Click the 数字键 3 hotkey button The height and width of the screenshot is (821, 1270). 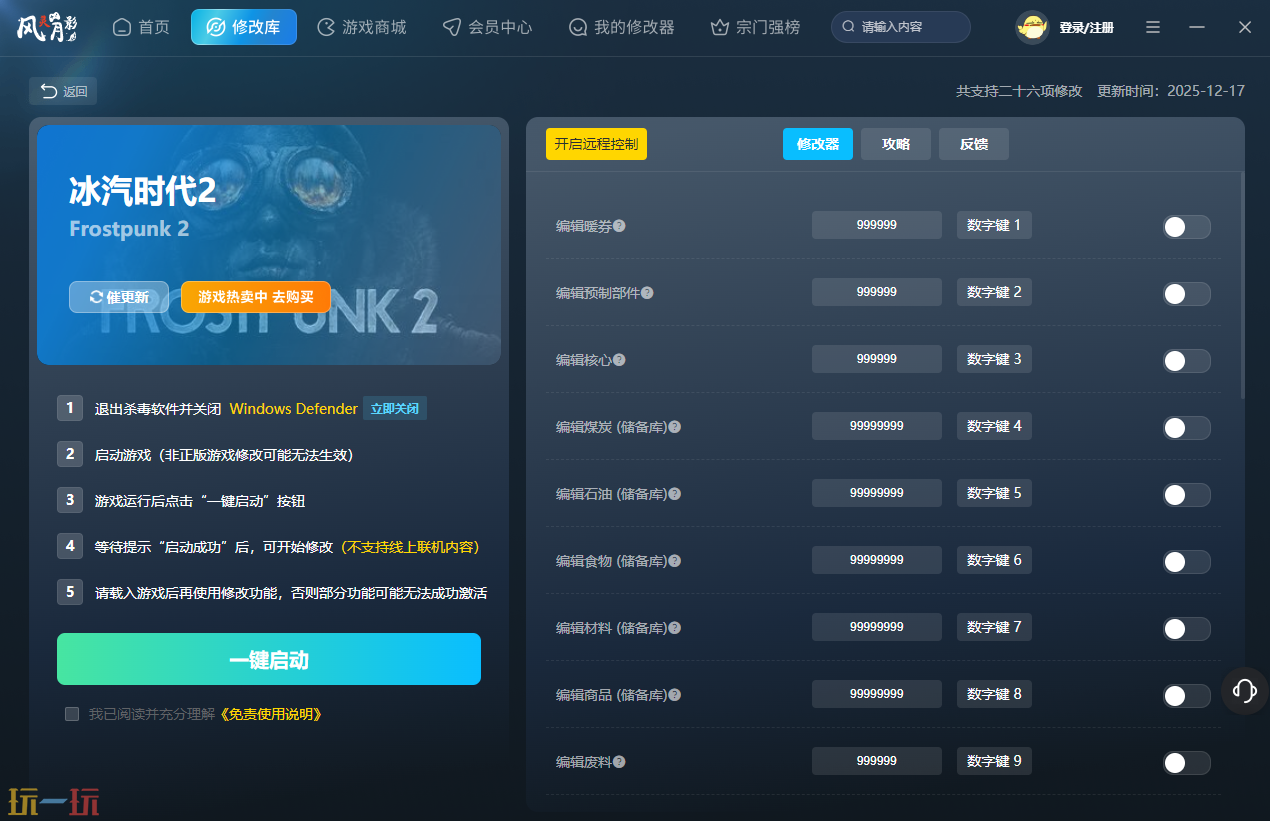coord(994,359)
